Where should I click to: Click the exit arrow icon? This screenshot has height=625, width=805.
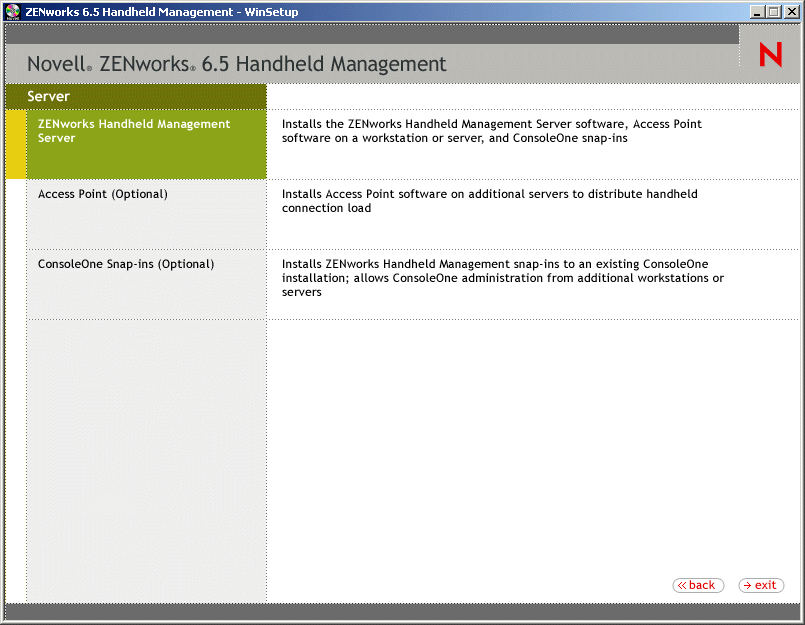tap(746, 585)
